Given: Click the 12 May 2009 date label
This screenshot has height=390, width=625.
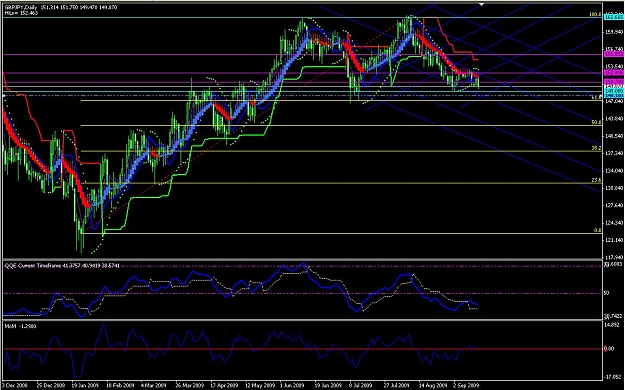Looking at the screenshot, I should pos(259,386).
